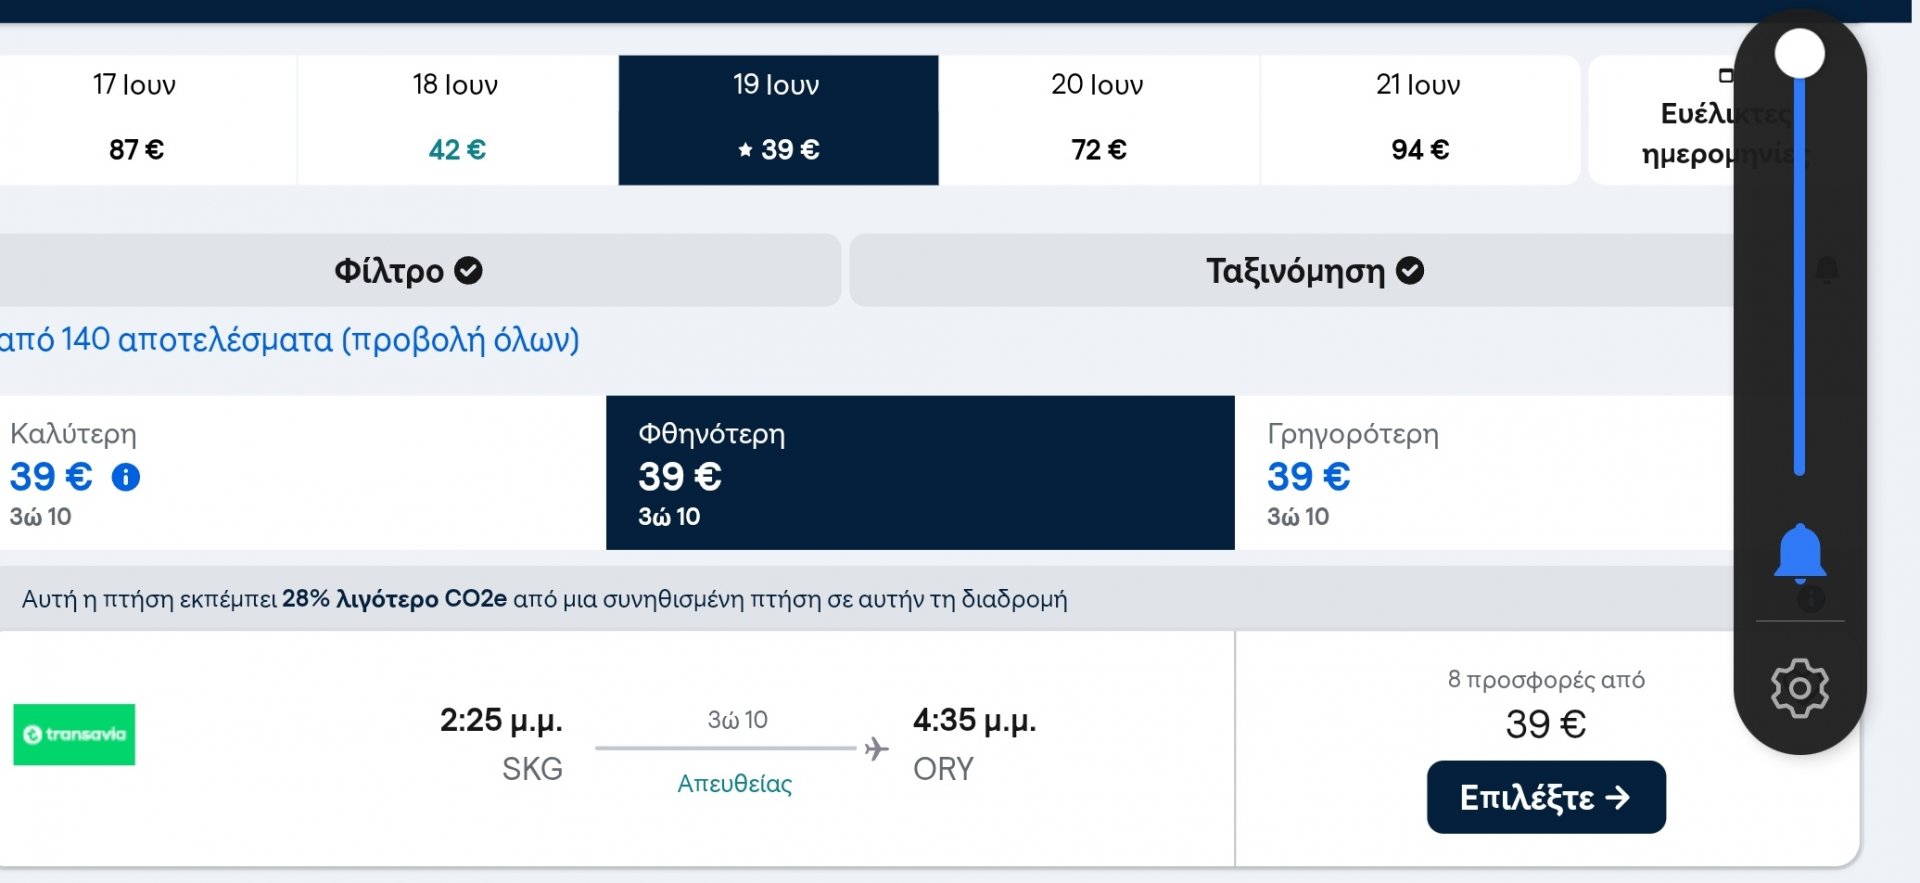This screenshot has height=883, width=1920.
Task: Click the checkmark icon next to Ταξινόμηση
Action: [x=1410, y=271]
